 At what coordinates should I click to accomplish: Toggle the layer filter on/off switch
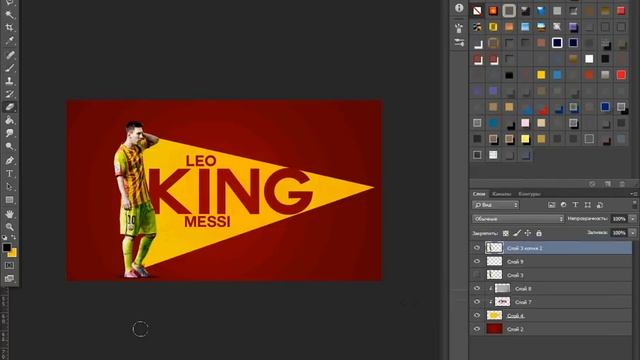click(634, 204)
